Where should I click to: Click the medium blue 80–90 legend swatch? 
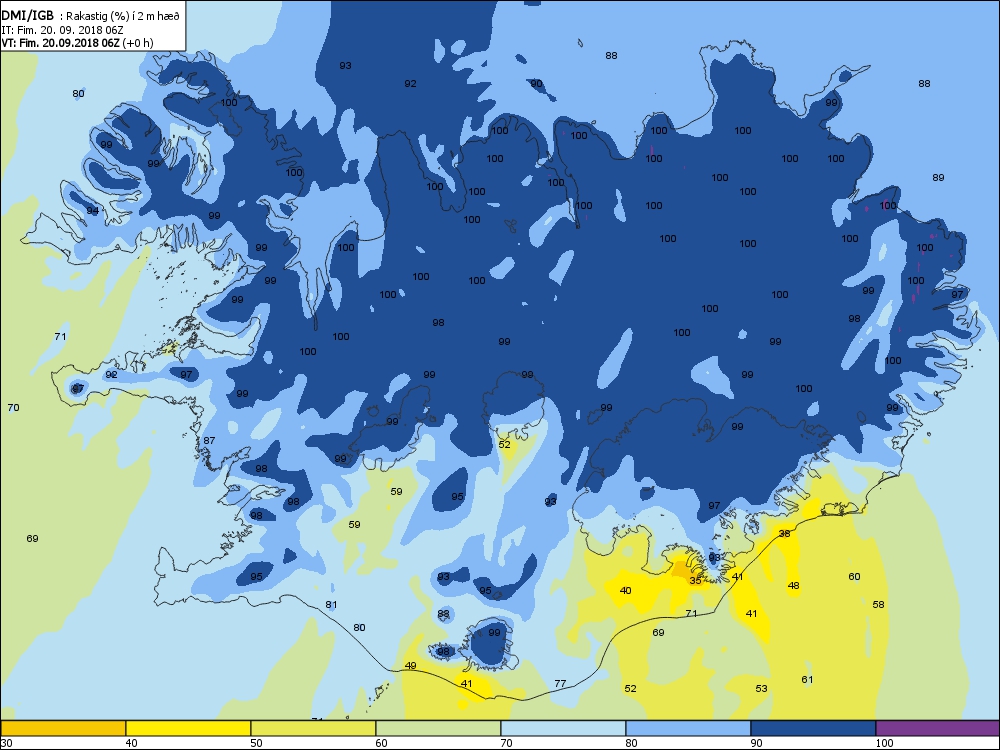click(688, 728)
